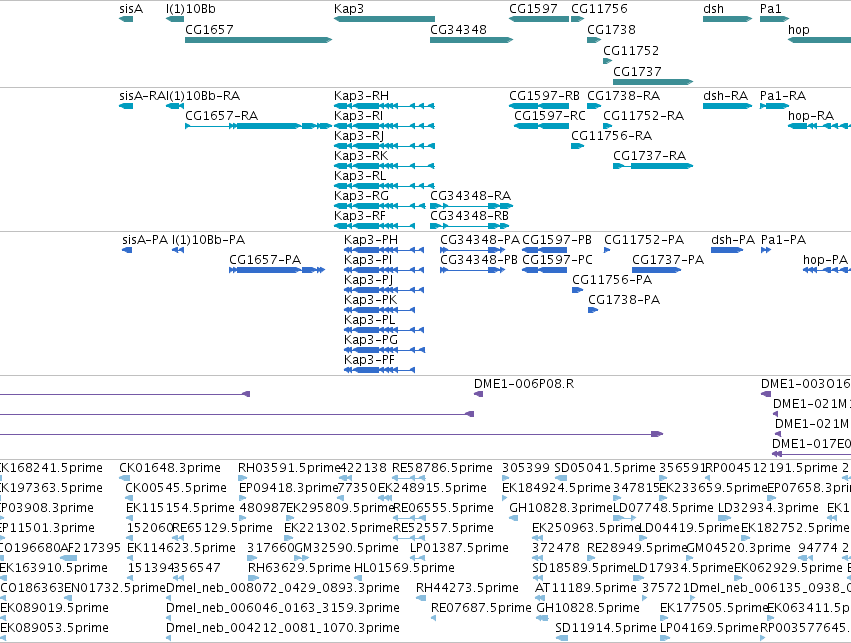Image resolution: width=851 pixels, height=643 pixels.
Task: Select the CG1597-RC transcript label
Action: (x=550, y=116)
